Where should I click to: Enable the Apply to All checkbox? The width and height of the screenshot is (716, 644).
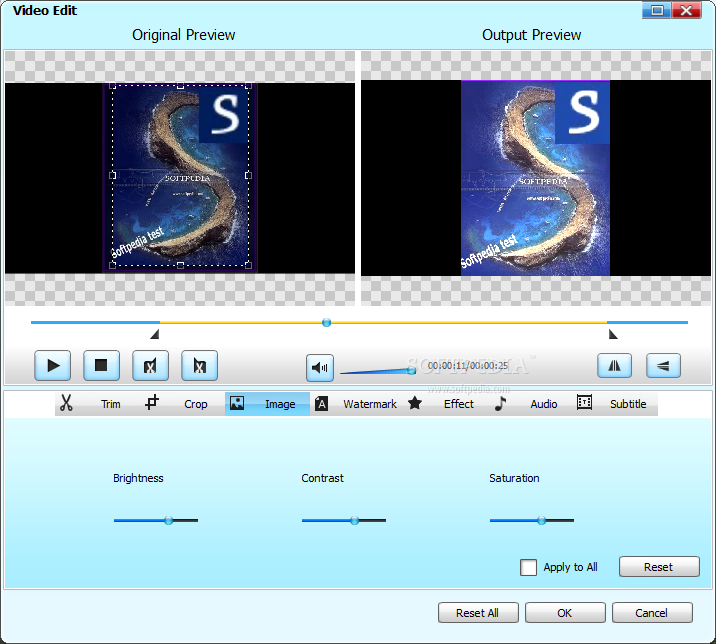click(x=528, y=567)
